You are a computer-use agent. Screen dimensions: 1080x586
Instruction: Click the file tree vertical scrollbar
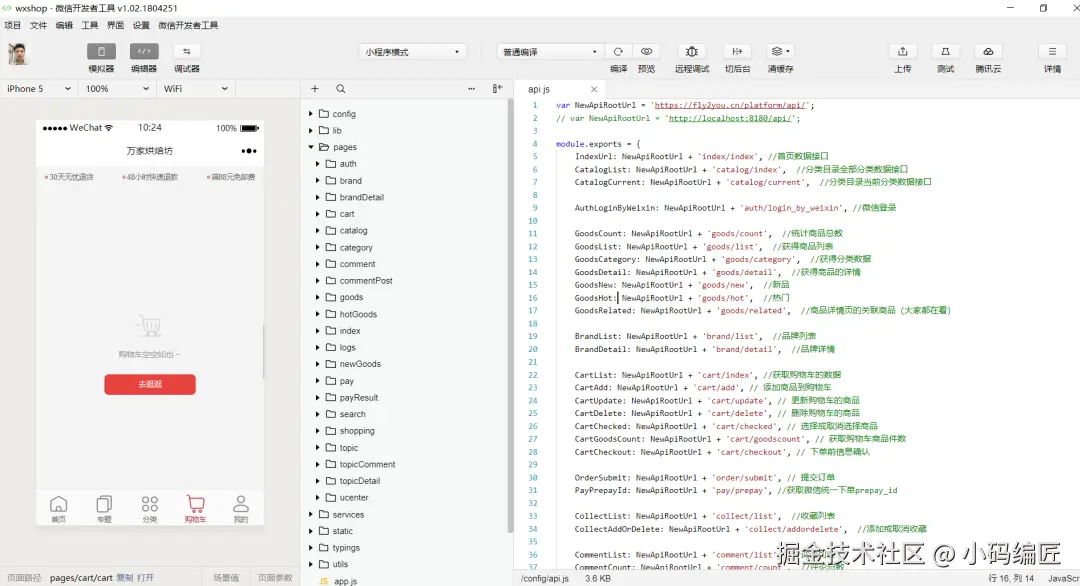tap(510, 317)
